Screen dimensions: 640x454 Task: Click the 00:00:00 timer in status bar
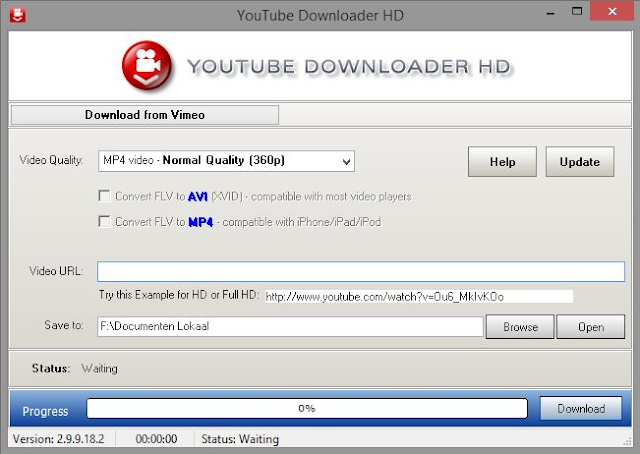[156, 439]
